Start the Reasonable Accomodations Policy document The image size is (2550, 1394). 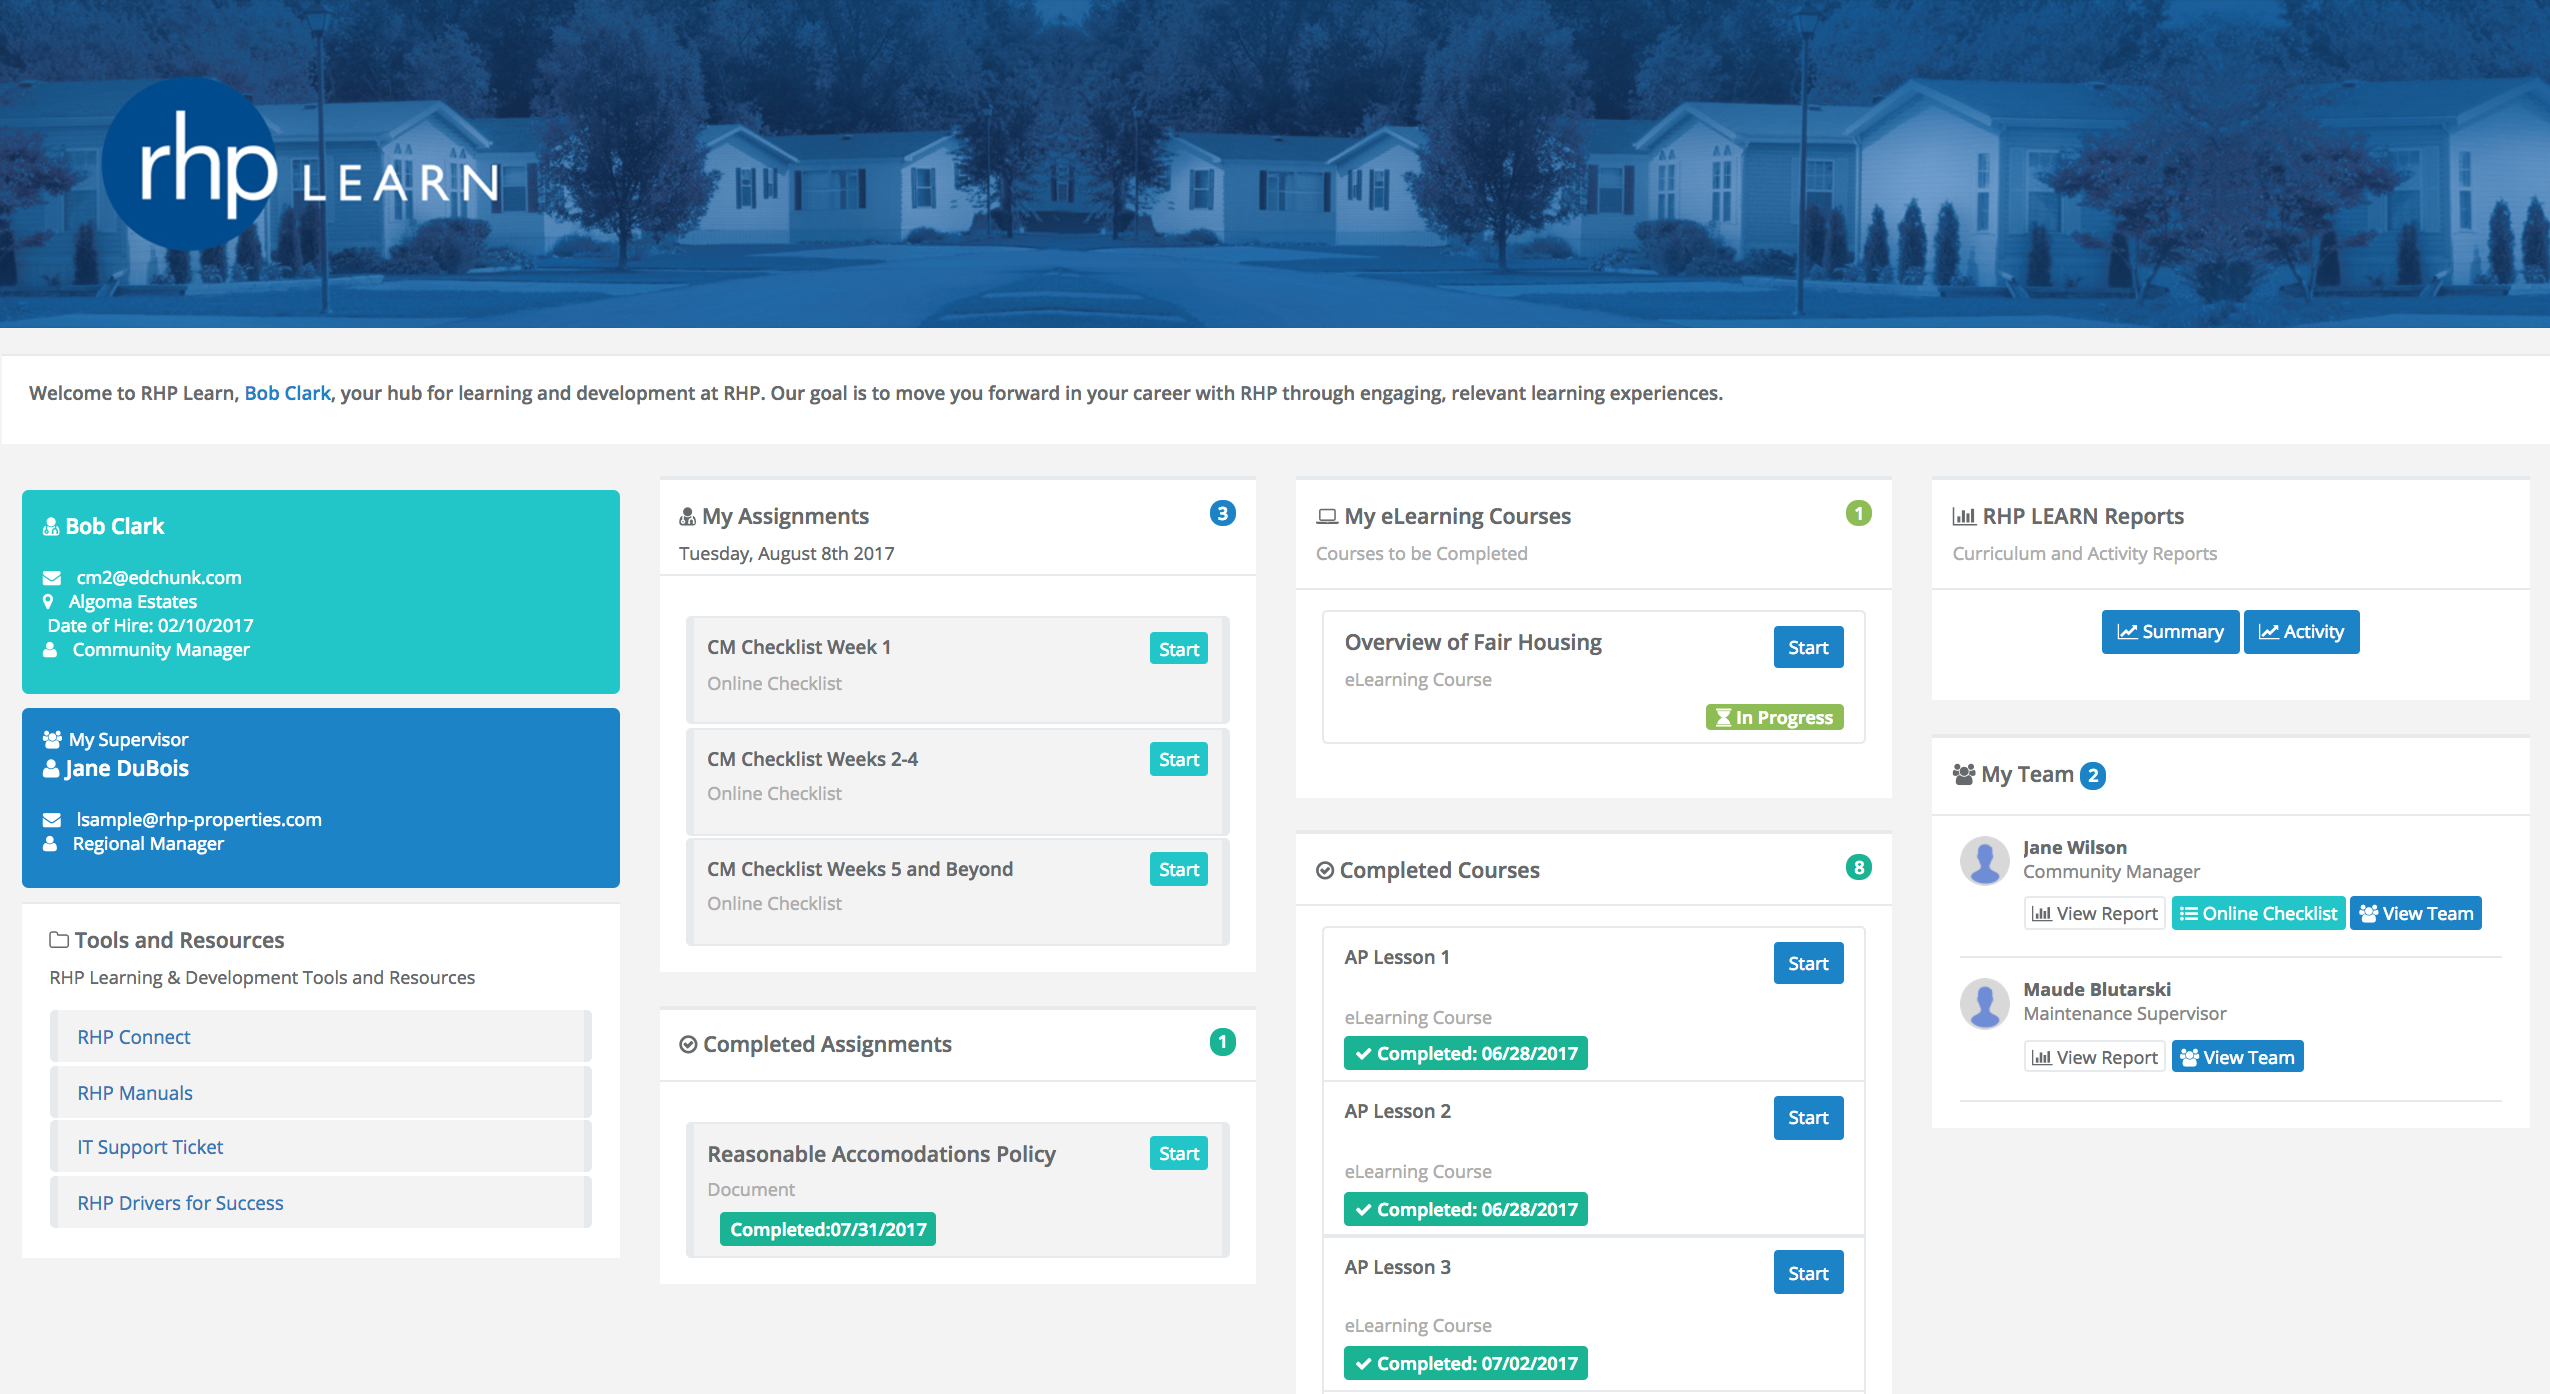(x=1179, y=1153)
